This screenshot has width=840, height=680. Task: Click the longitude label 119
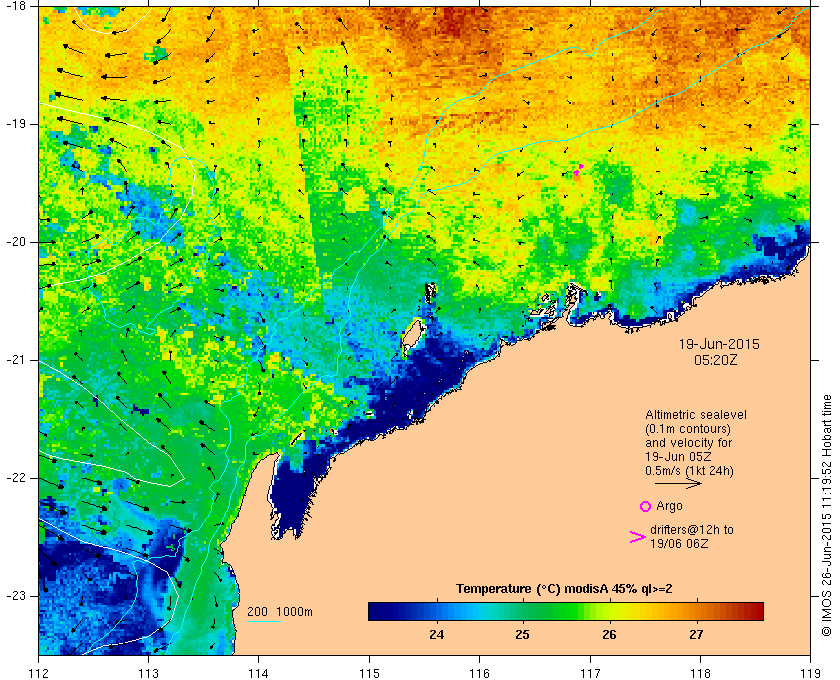pyautogui.click(x=810, y=673)
